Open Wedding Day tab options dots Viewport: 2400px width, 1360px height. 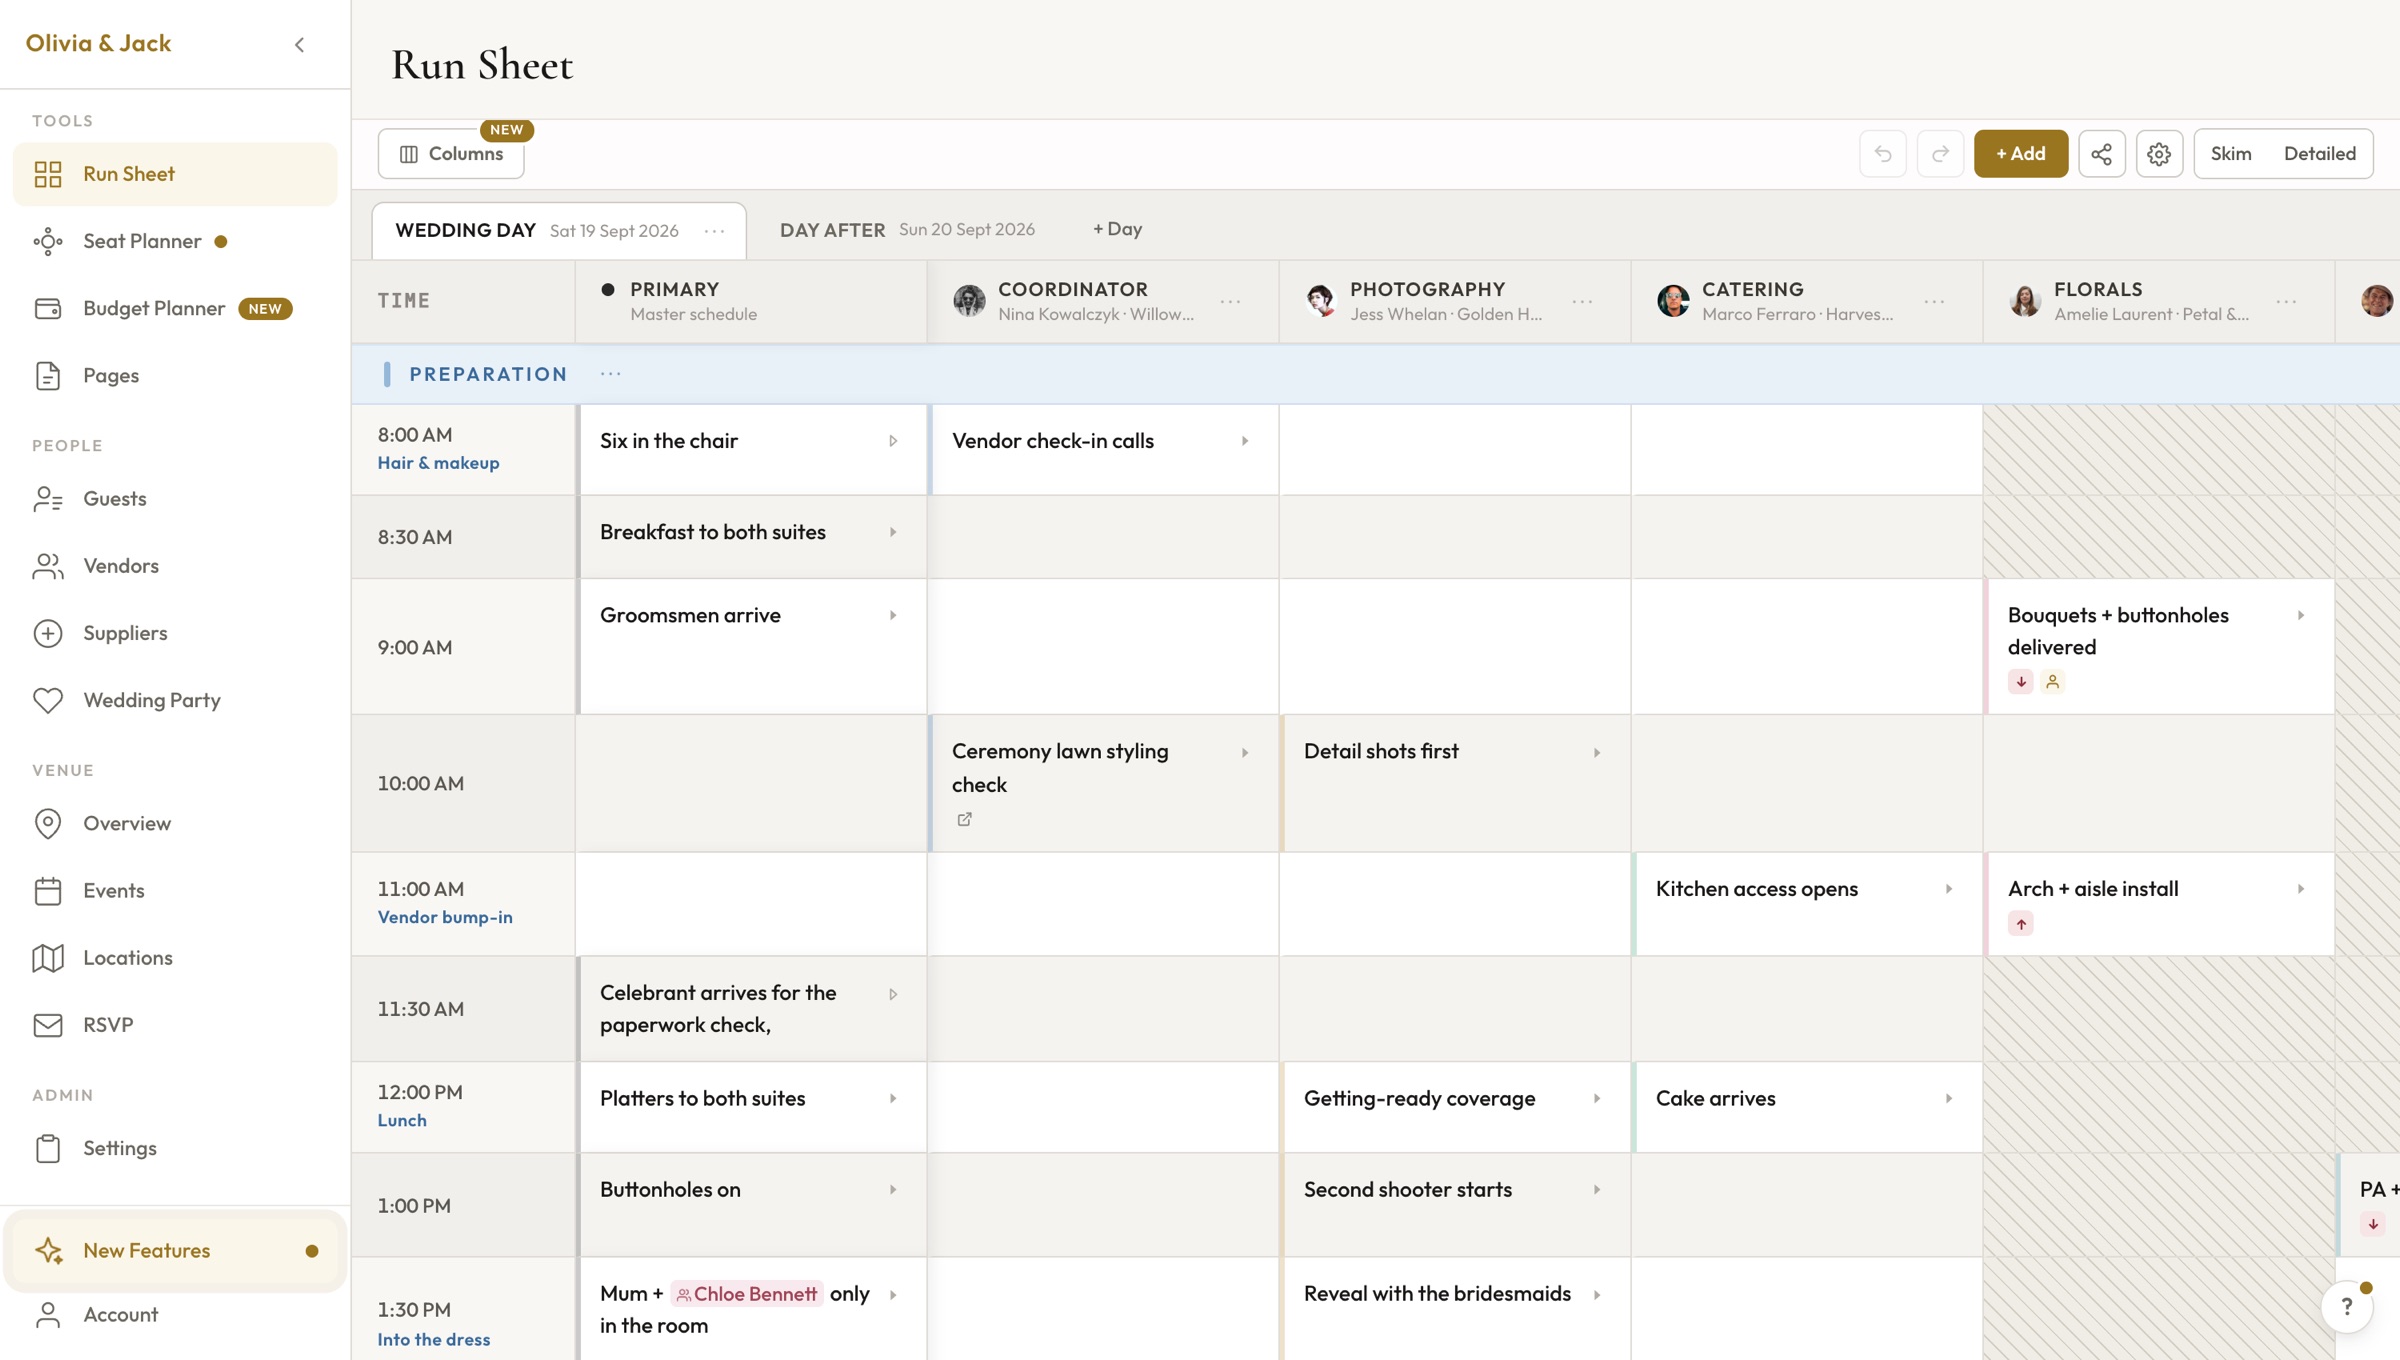[714, 231]
